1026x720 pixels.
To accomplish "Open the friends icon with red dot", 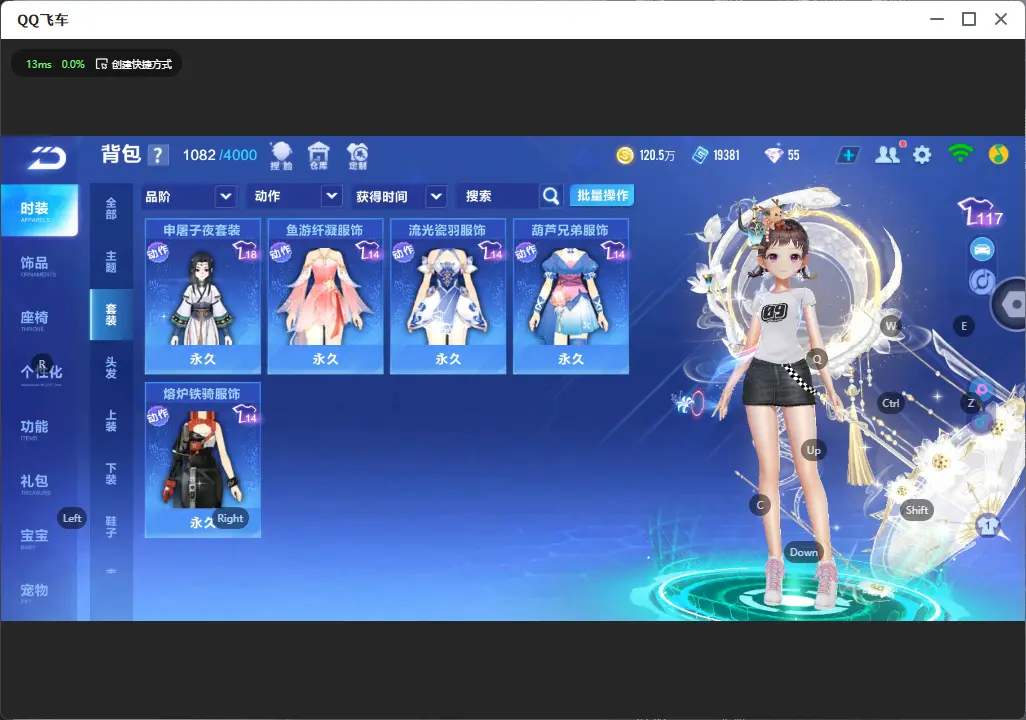I will (889, 154).
